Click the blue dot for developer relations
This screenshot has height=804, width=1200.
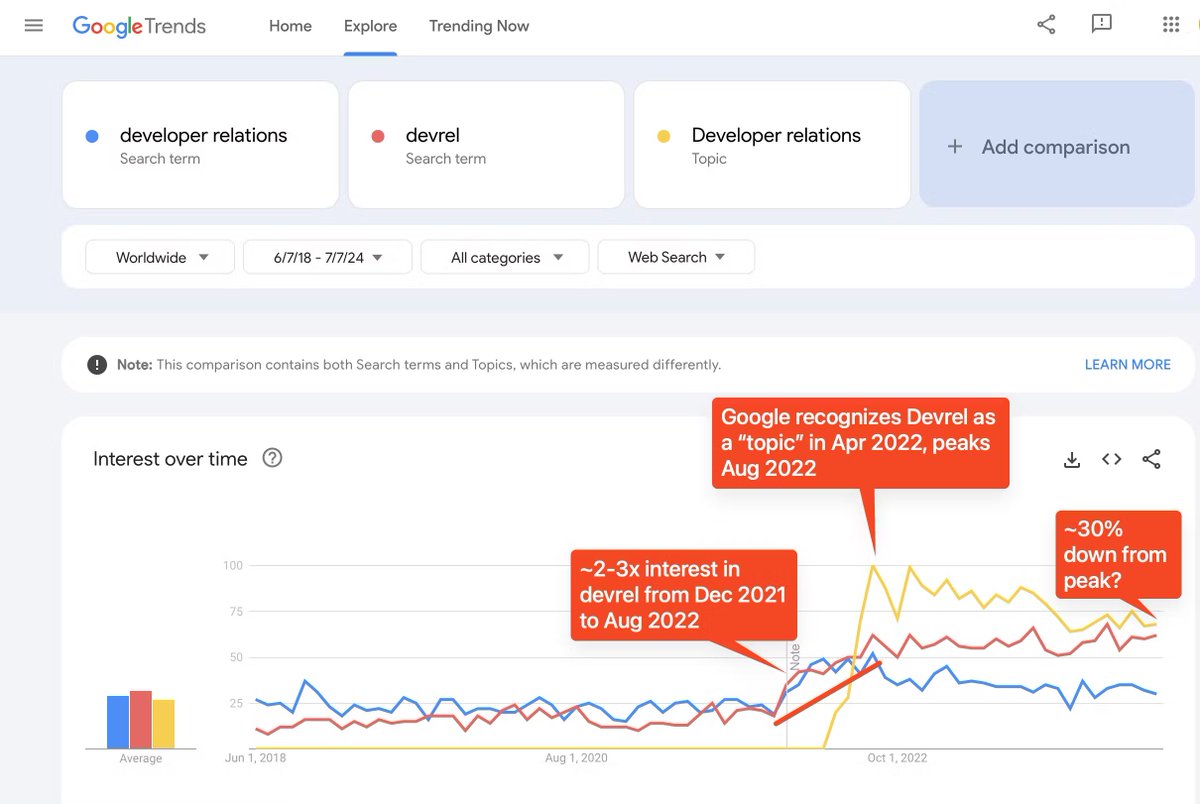click(x=92, y=136)
